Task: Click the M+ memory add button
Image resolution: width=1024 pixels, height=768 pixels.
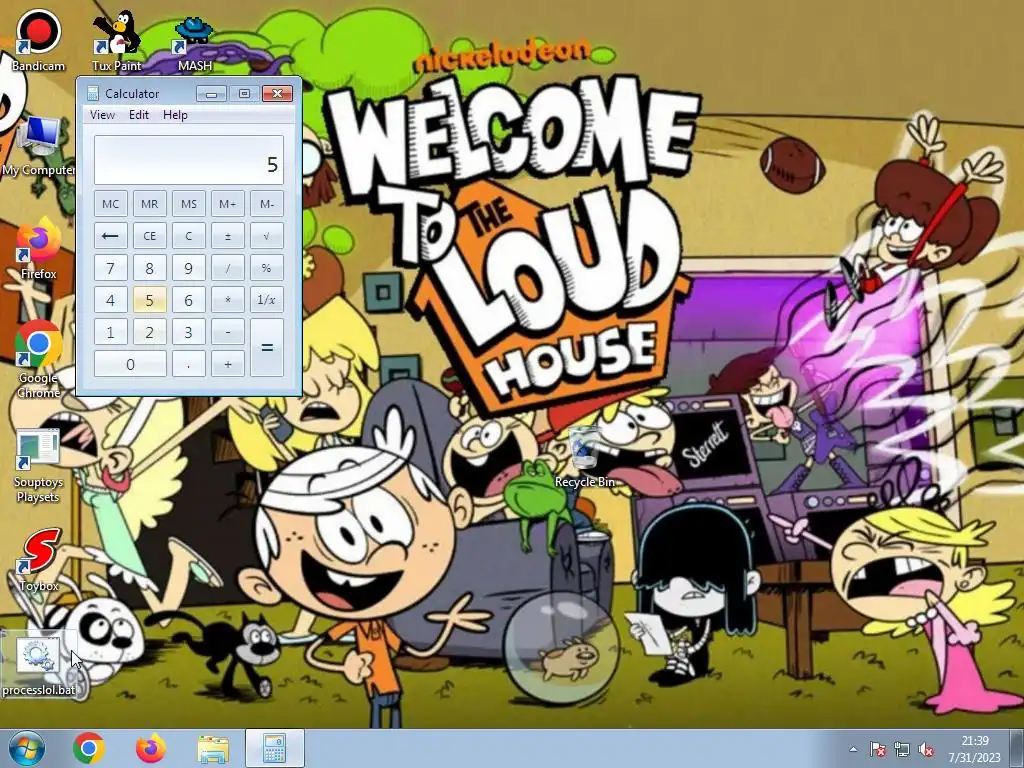Action: point(228,204)
